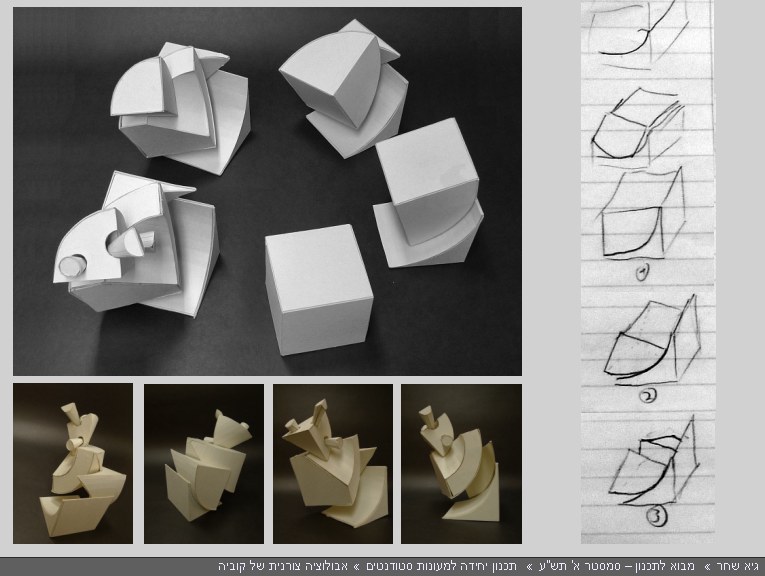The height and width of the screenshot is (576, 765).
Task: Click the sketch labeled with circled 3
Action: [x=654, y=473]
